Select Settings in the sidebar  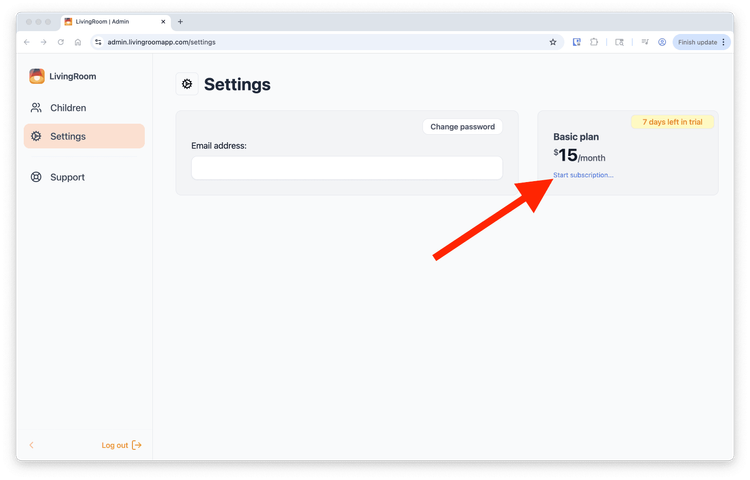(68, 136)
